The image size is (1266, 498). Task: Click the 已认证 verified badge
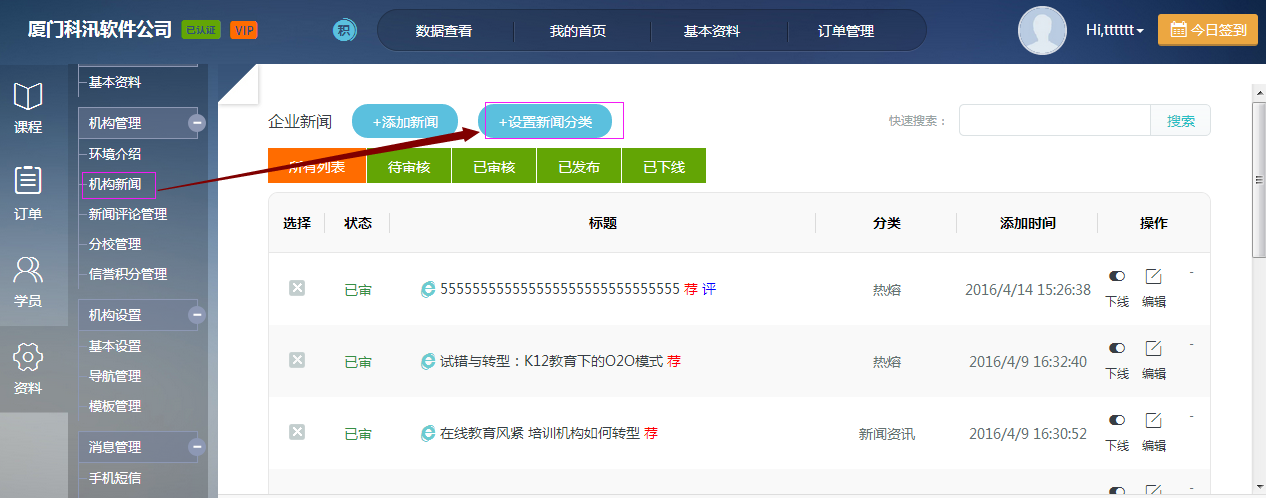pyautogui.click(x=201, y=30)
